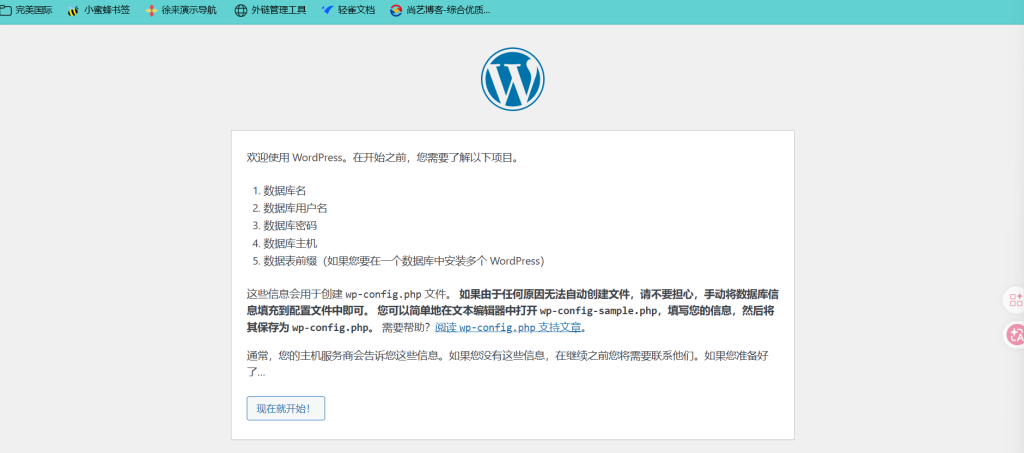Click the round icon before 尚艺博客 bookmark
Screen dimensions: 1024x453
click(396, 10)
